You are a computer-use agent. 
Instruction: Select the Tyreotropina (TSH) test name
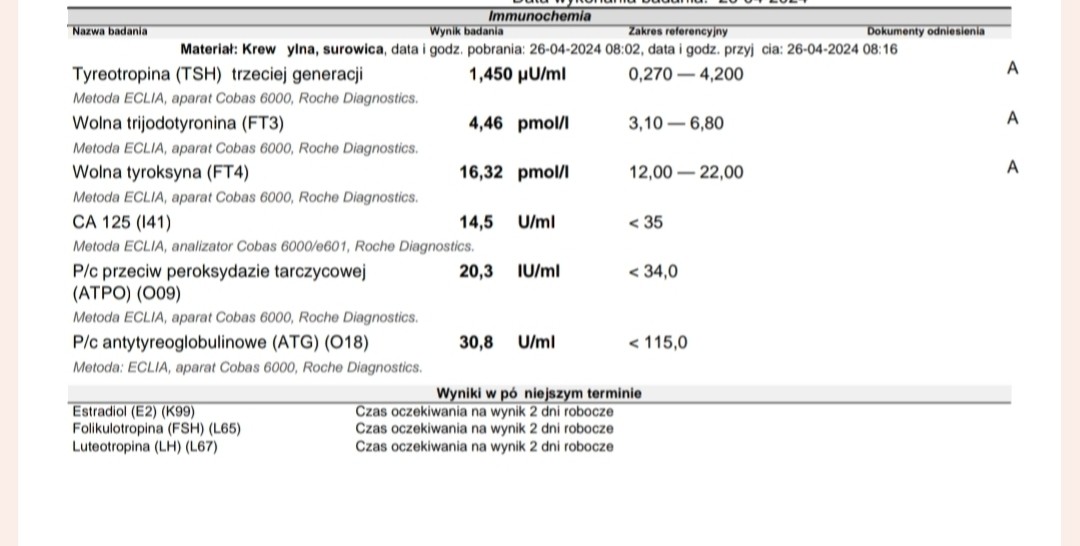217,74
